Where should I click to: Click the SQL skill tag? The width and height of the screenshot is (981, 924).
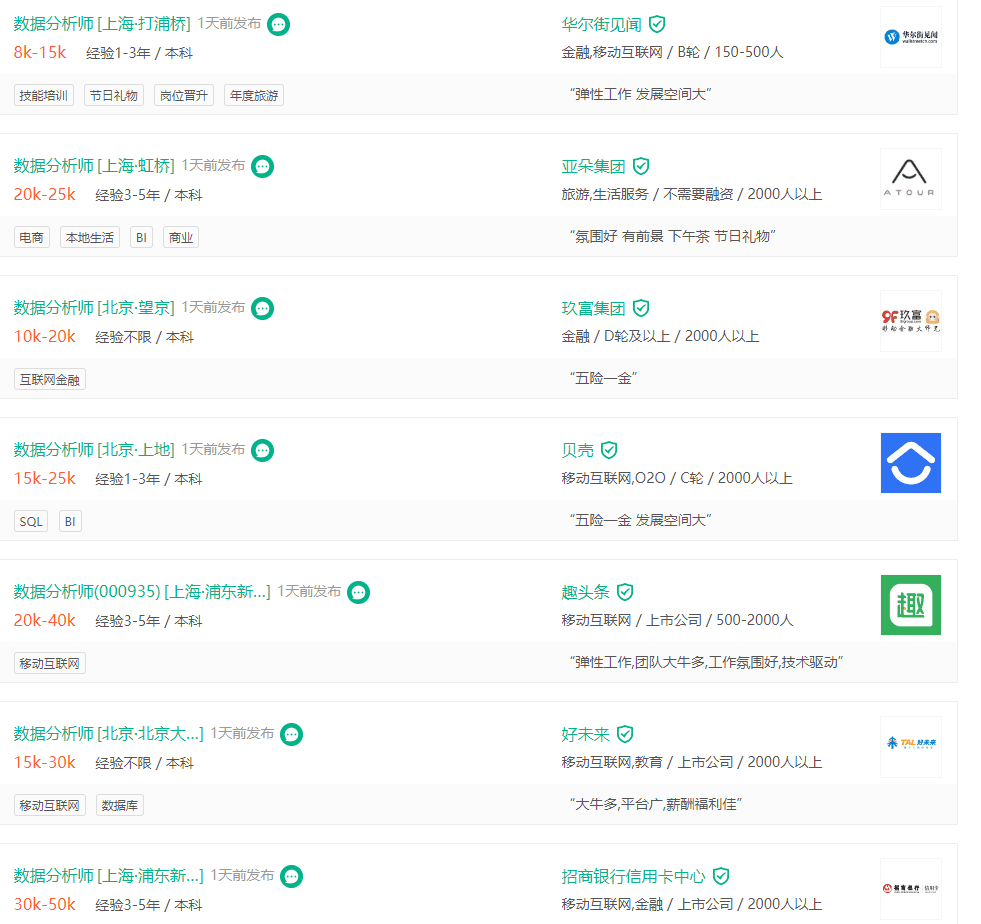(x=31, y=522)
